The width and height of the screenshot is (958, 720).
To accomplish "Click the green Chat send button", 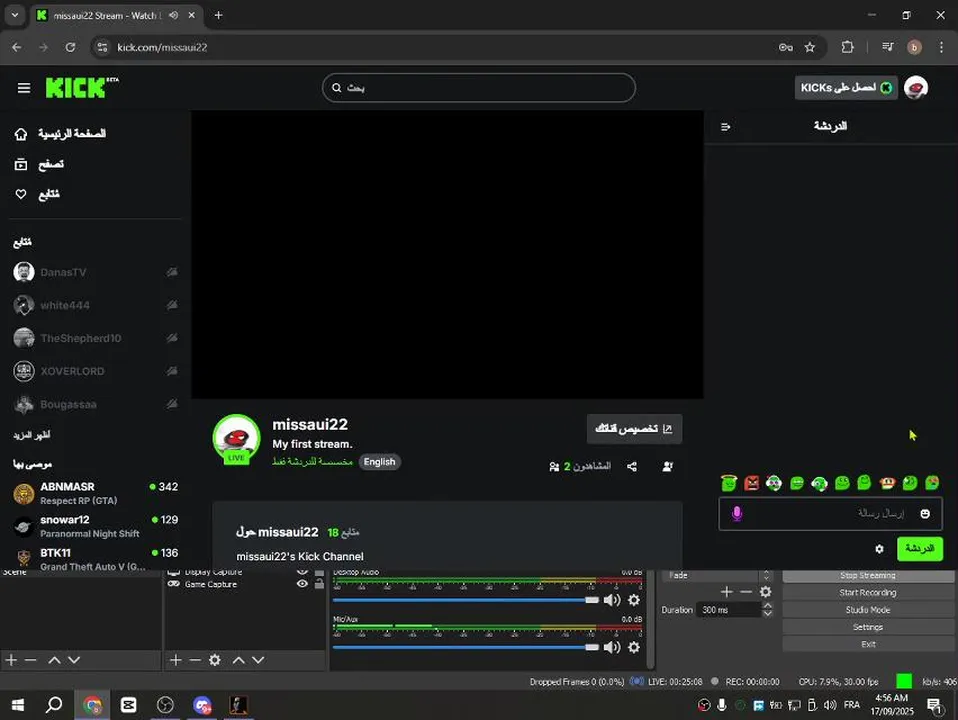I will (x=920, y=549).
